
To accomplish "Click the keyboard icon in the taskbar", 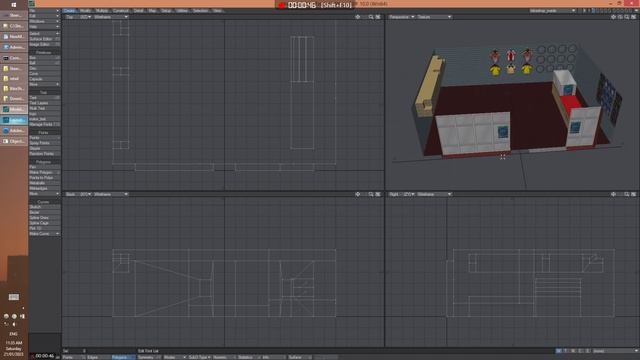I will coord(13,297).
